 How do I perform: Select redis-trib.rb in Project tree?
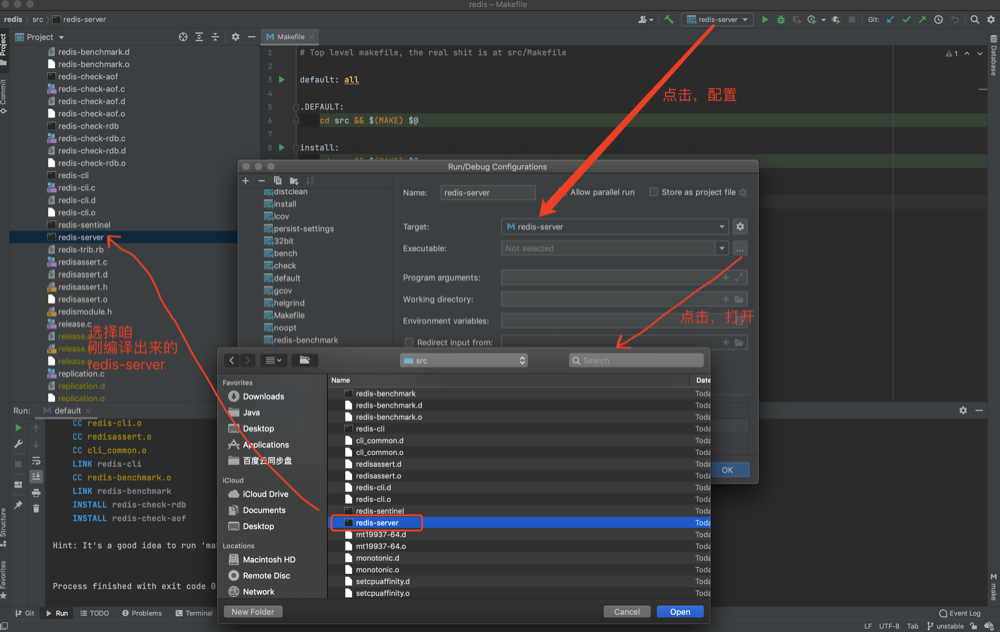[x=81, y=249]
